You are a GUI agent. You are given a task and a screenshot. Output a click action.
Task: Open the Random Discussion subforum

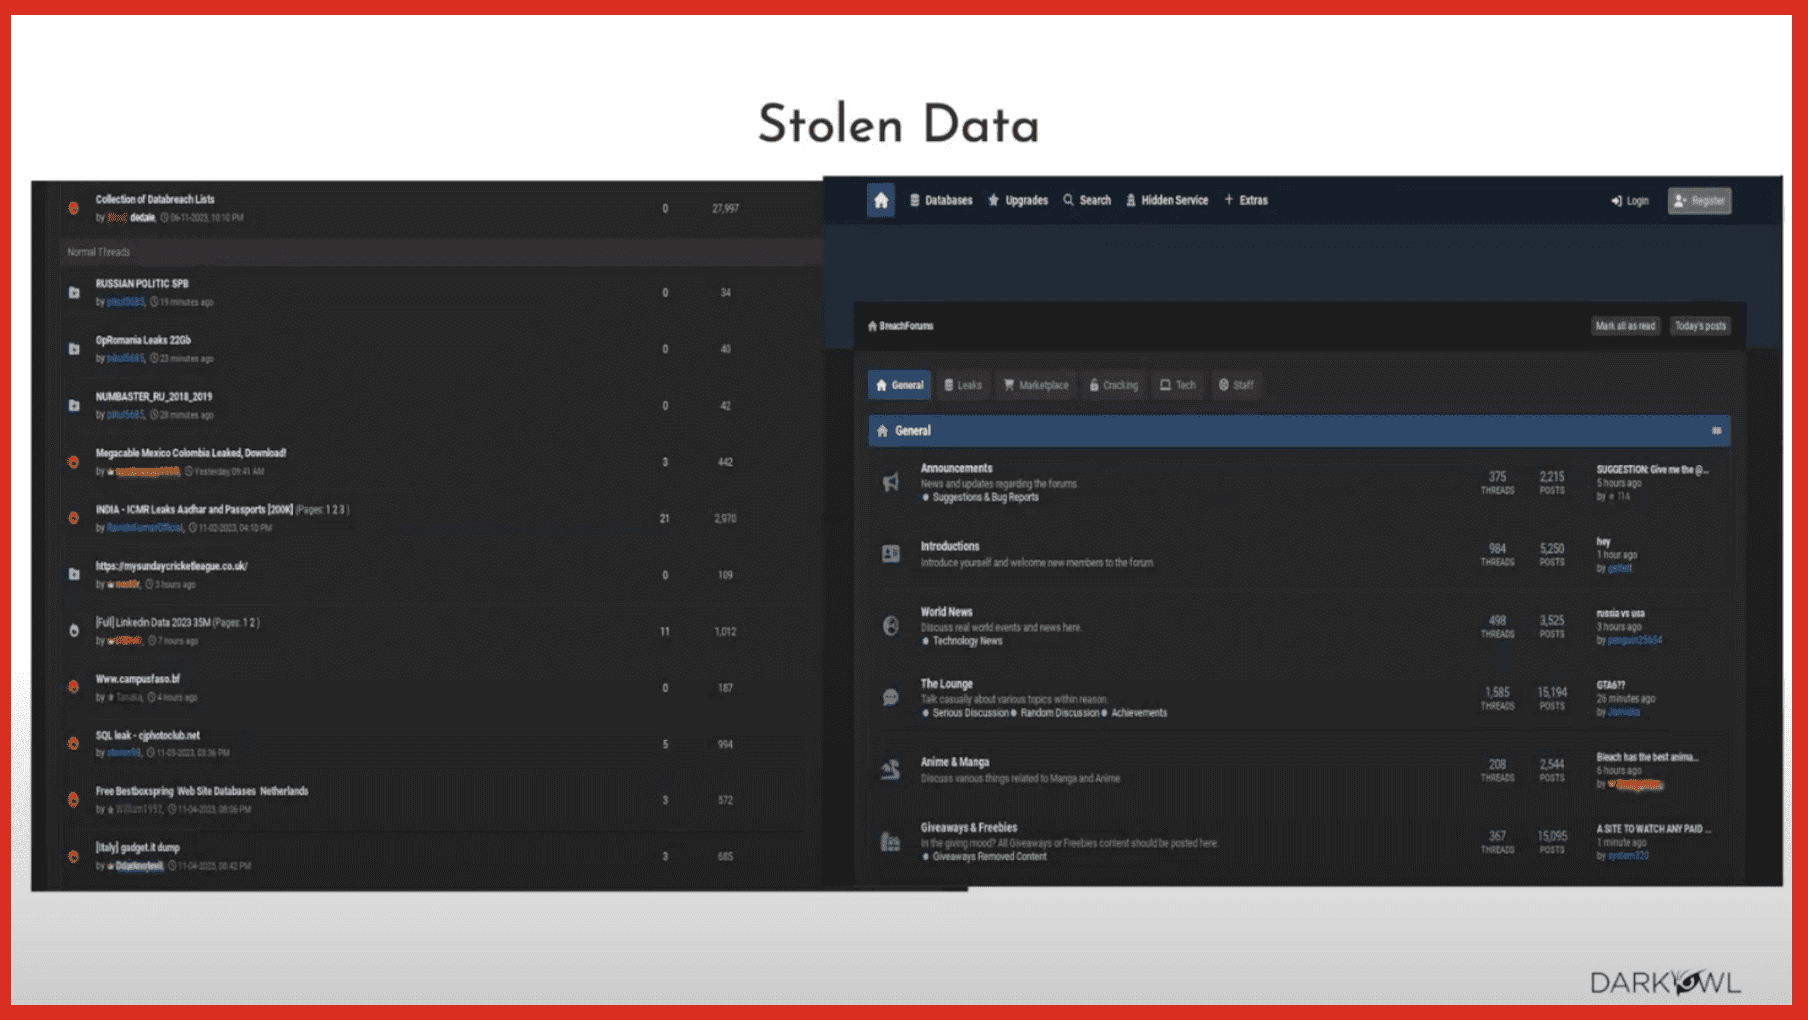tap(1059, 713)
